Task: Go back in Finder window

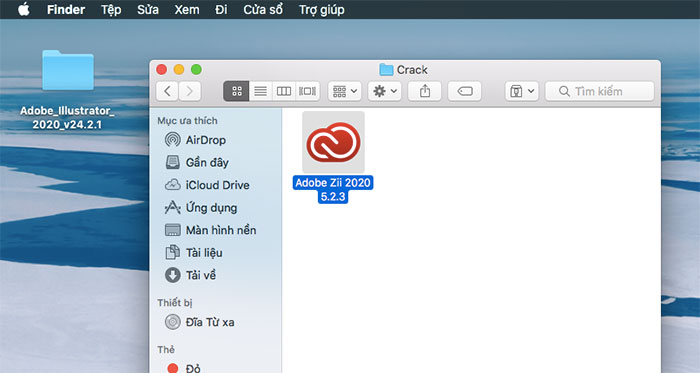Action: (167, 91)
